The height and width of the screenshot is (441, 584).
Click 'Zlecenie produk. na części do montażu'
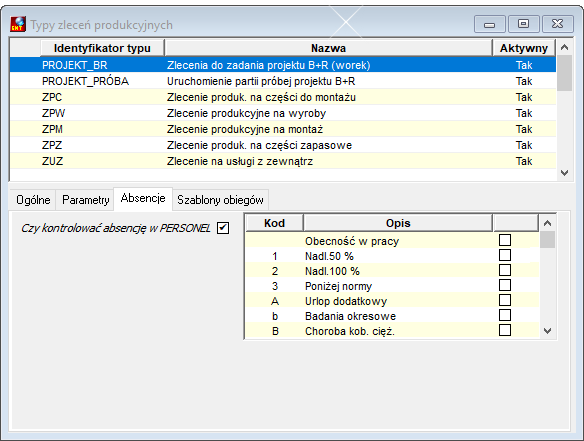pos(261,97)
